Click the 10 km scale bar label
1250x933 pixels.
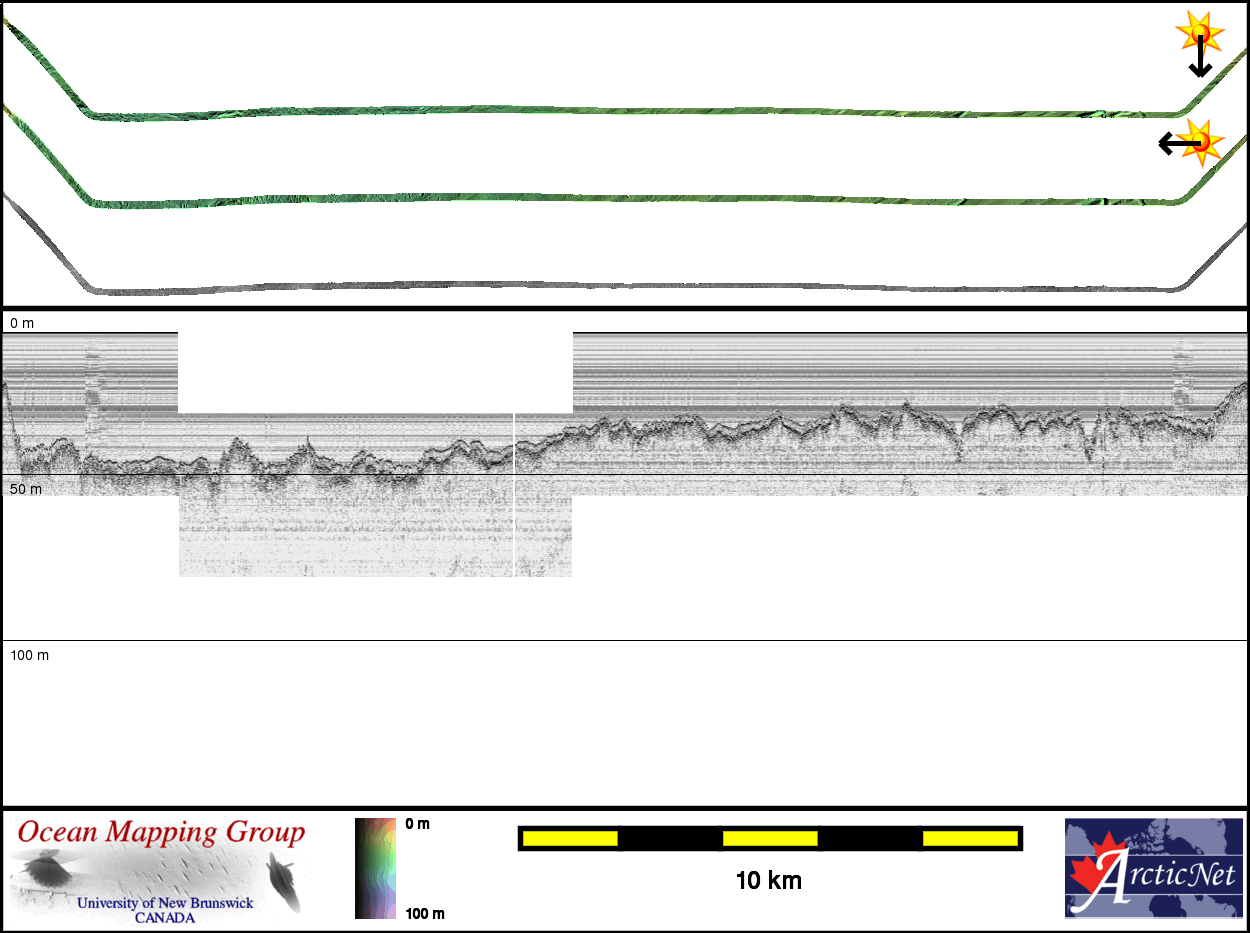coord(768,881)
